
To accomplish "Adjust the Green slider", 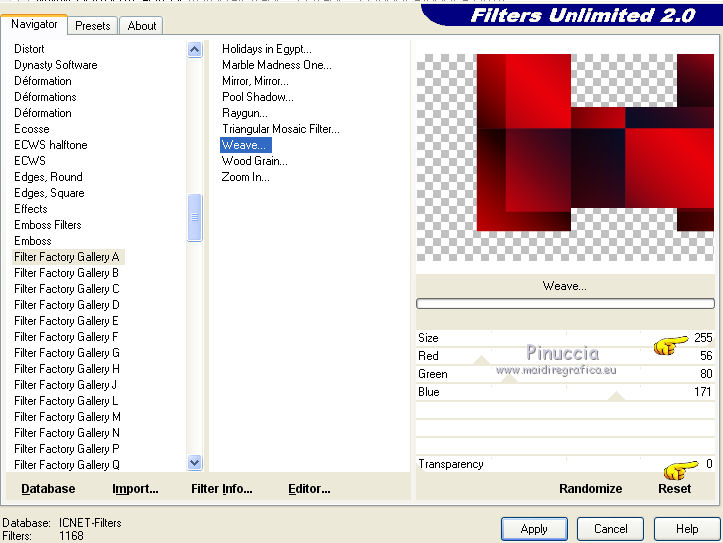I will [565, 374].
